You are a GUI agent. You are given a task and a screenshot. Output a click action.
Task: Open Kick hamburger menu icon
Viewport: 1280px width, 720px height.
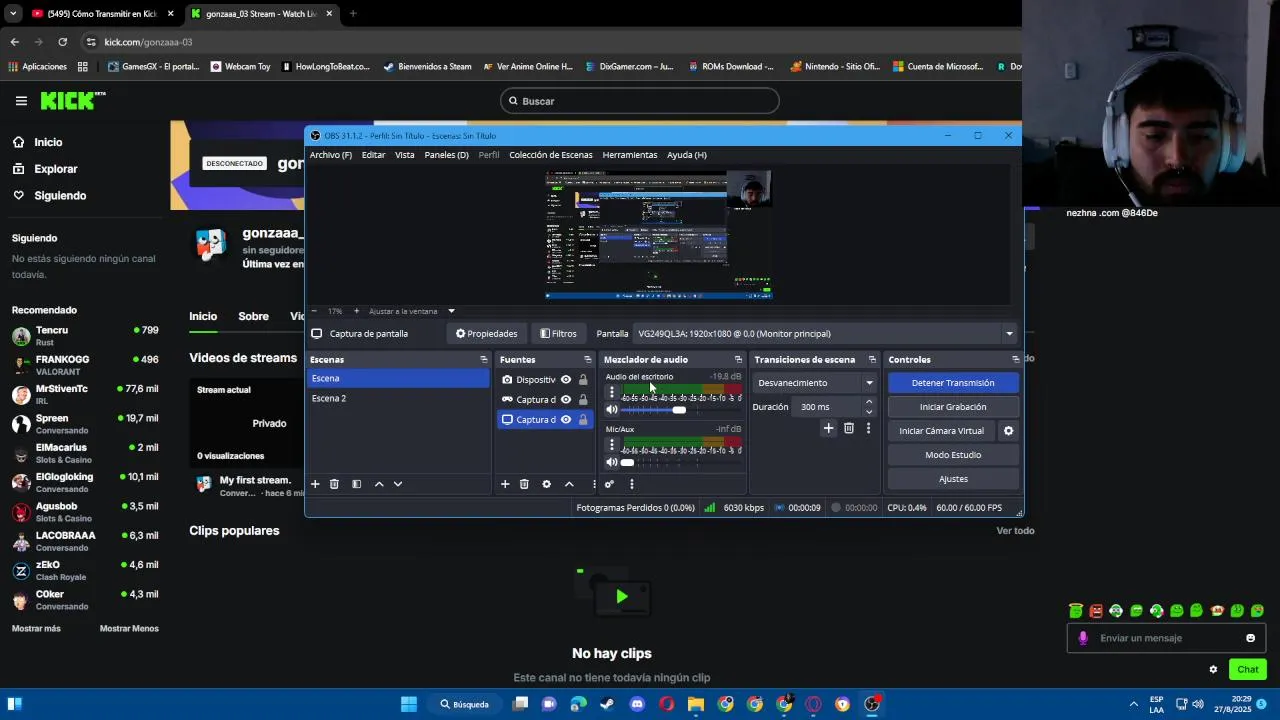click(x=21, y=101)
